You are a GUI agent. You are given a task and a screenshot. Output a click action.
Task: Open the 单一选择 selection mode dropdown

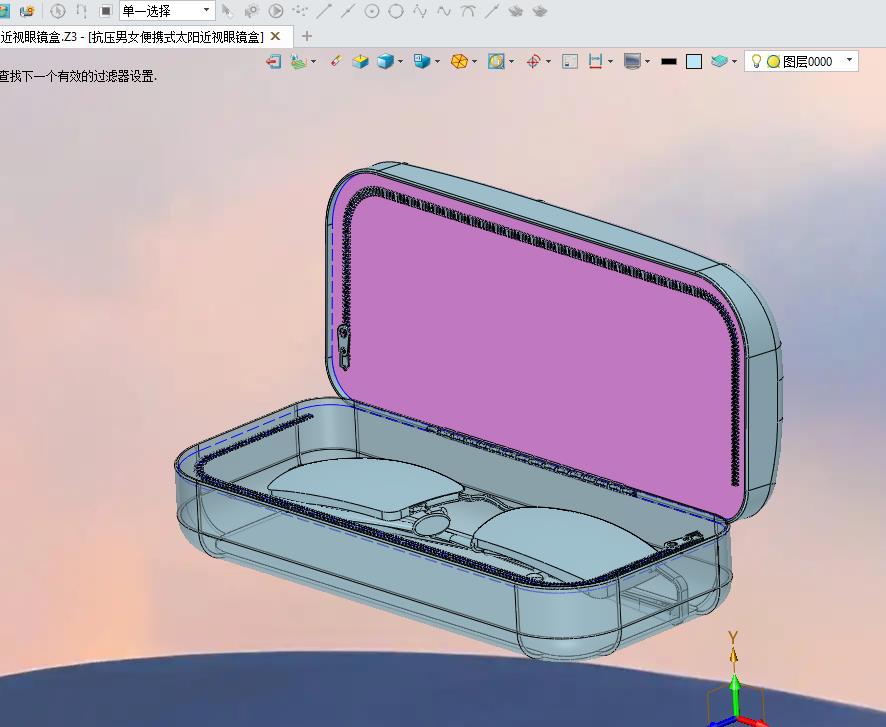coord(167,11)
